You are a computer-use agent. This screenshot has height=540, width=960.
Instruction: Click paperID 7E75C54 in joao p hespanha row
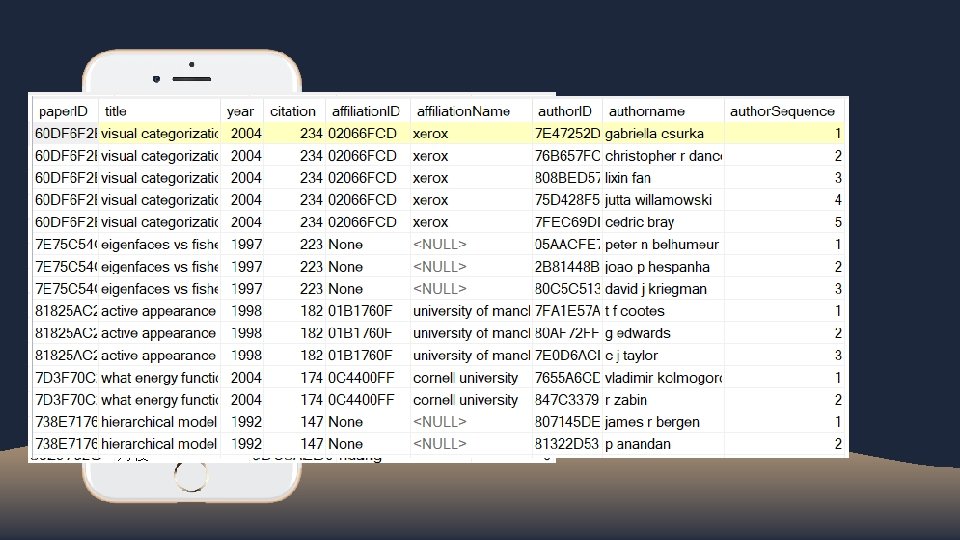click(65, 267)
